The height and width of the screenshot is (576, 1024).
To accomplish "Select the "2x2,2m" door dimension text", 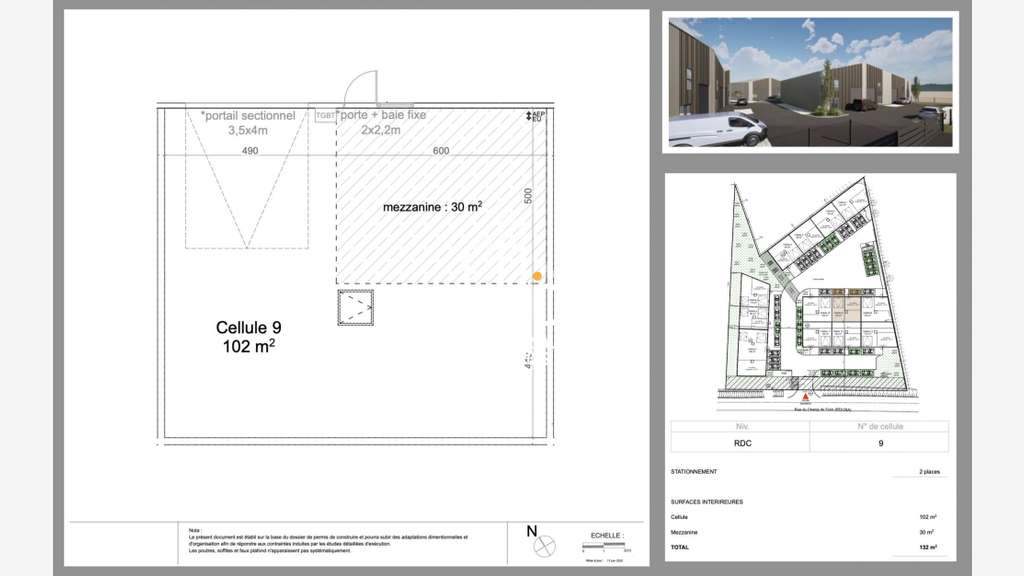I will coord(381,130).
